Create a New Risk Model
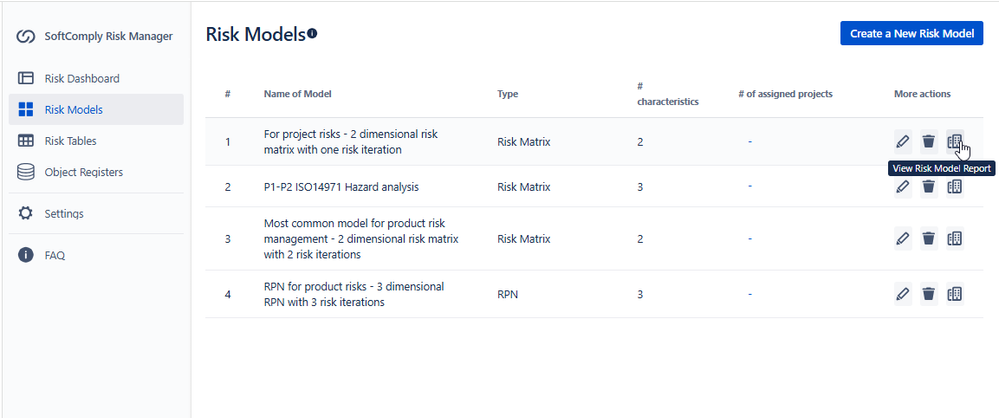Screen dimensions: 999x418 [911, 33]
